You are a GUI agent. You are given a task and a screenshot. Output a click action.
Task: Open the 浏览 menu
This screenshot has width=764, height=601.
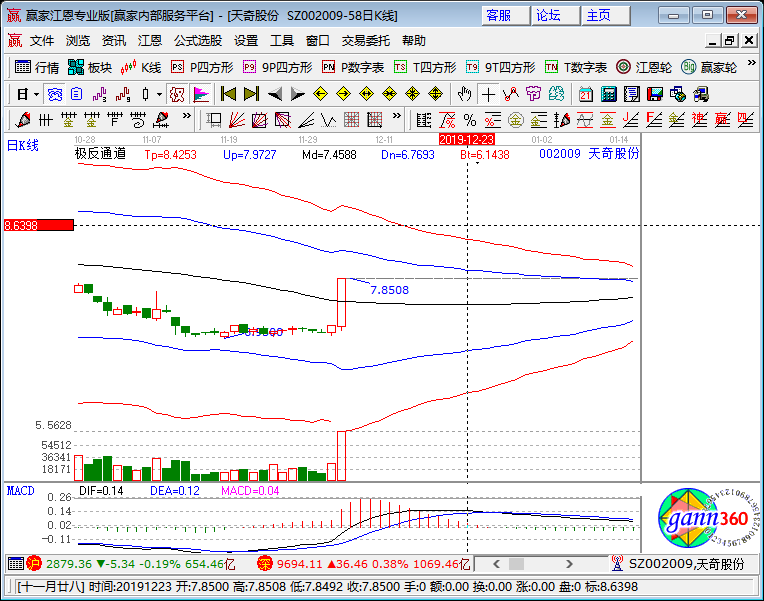pos(78,40)
